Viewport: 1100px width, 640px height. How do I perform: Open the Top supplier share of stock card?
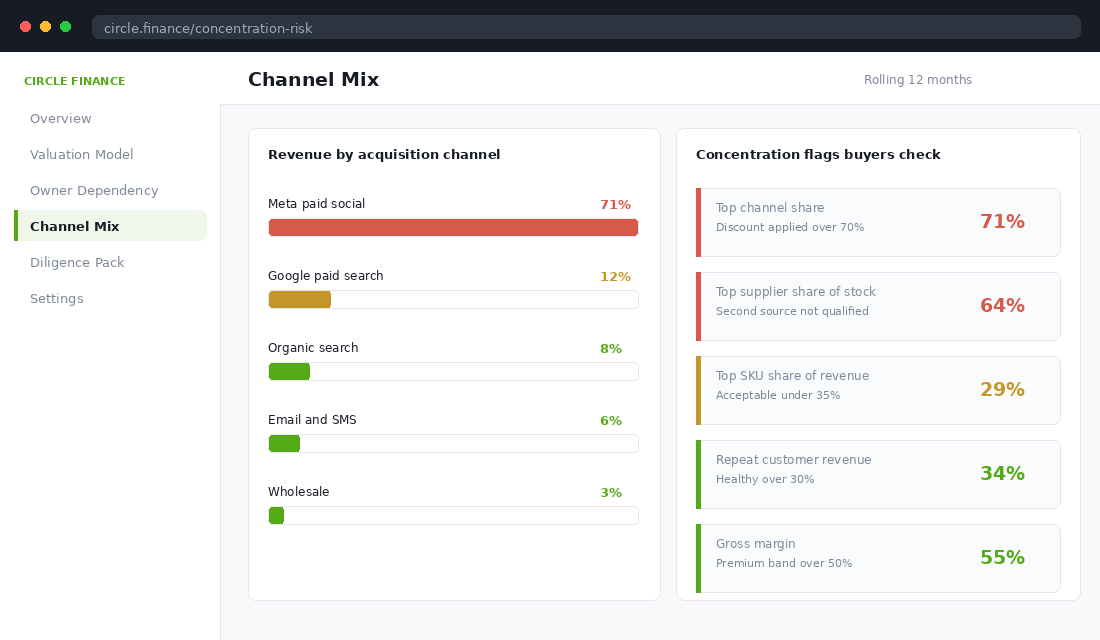point(878,307)
